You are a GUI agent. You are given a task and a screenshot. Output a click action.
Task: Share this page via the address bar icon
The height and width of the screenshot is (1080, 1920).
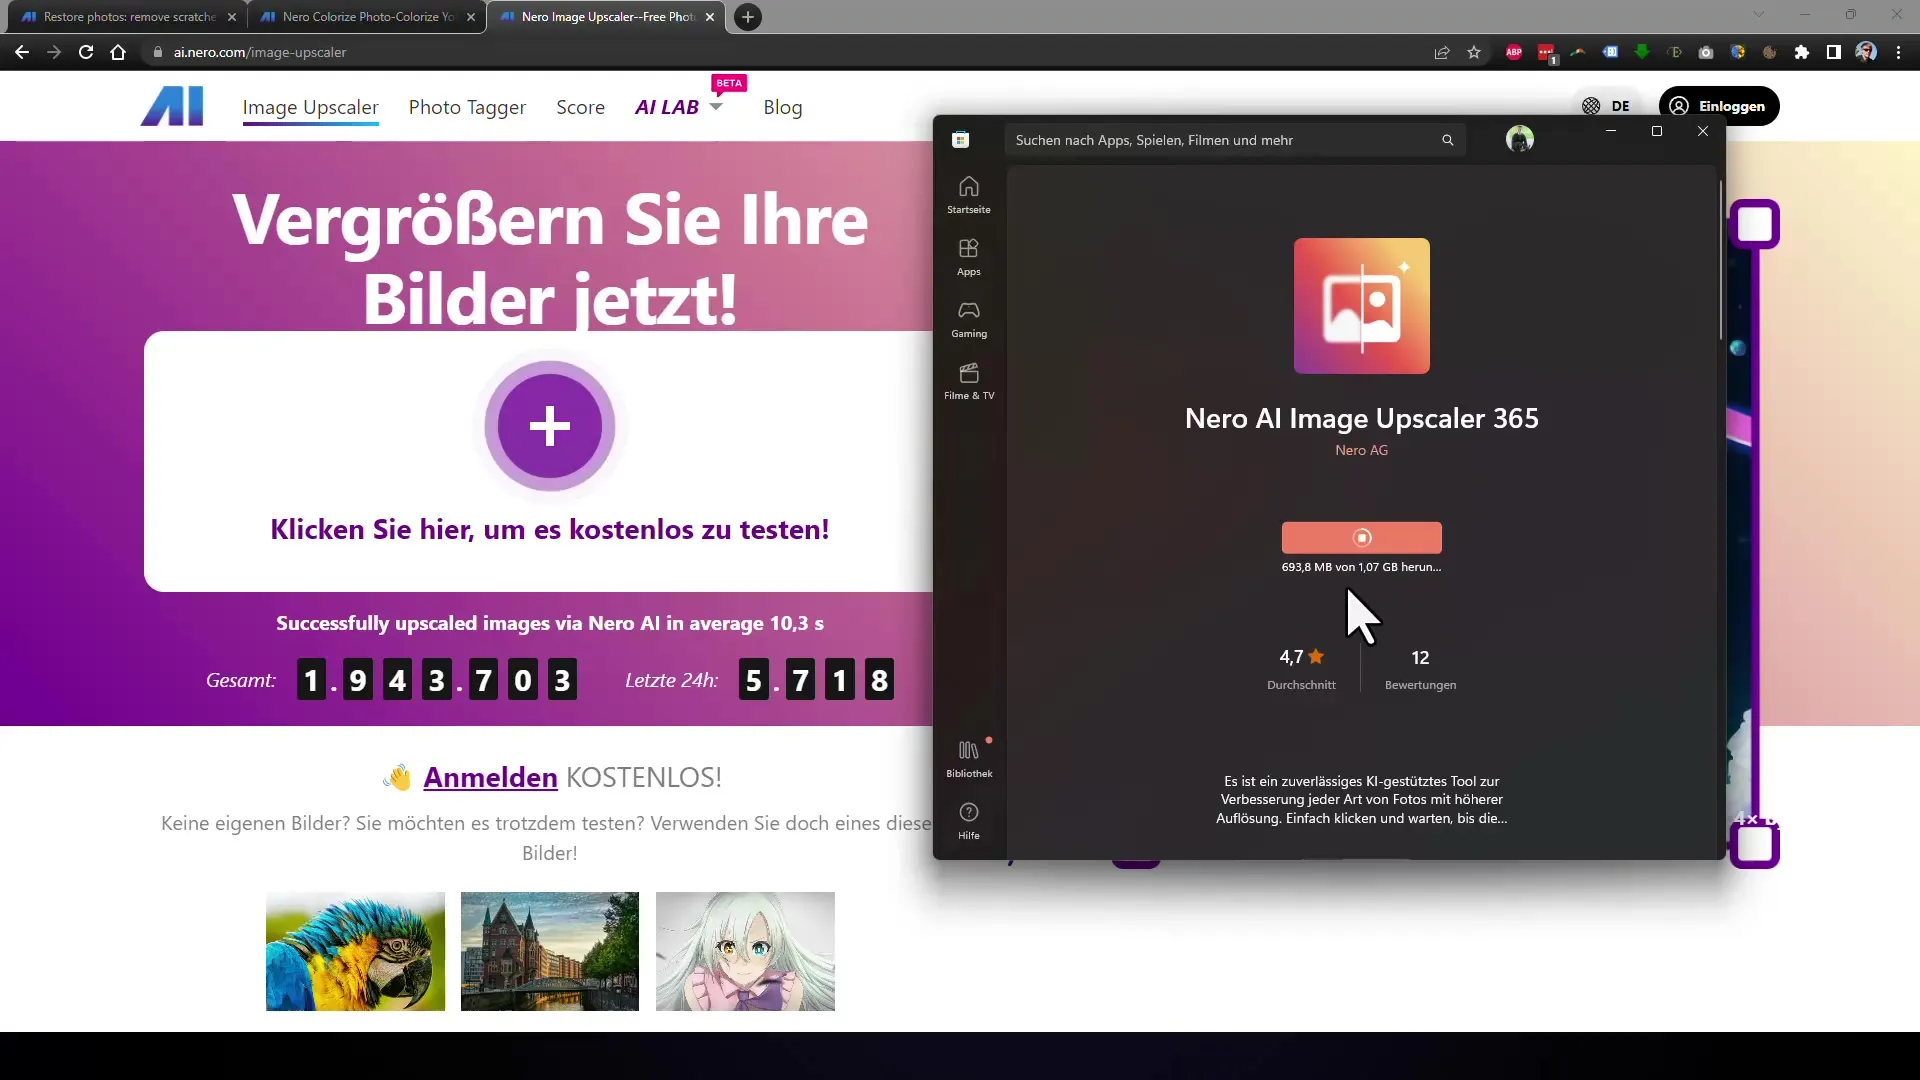point(1442,52)
